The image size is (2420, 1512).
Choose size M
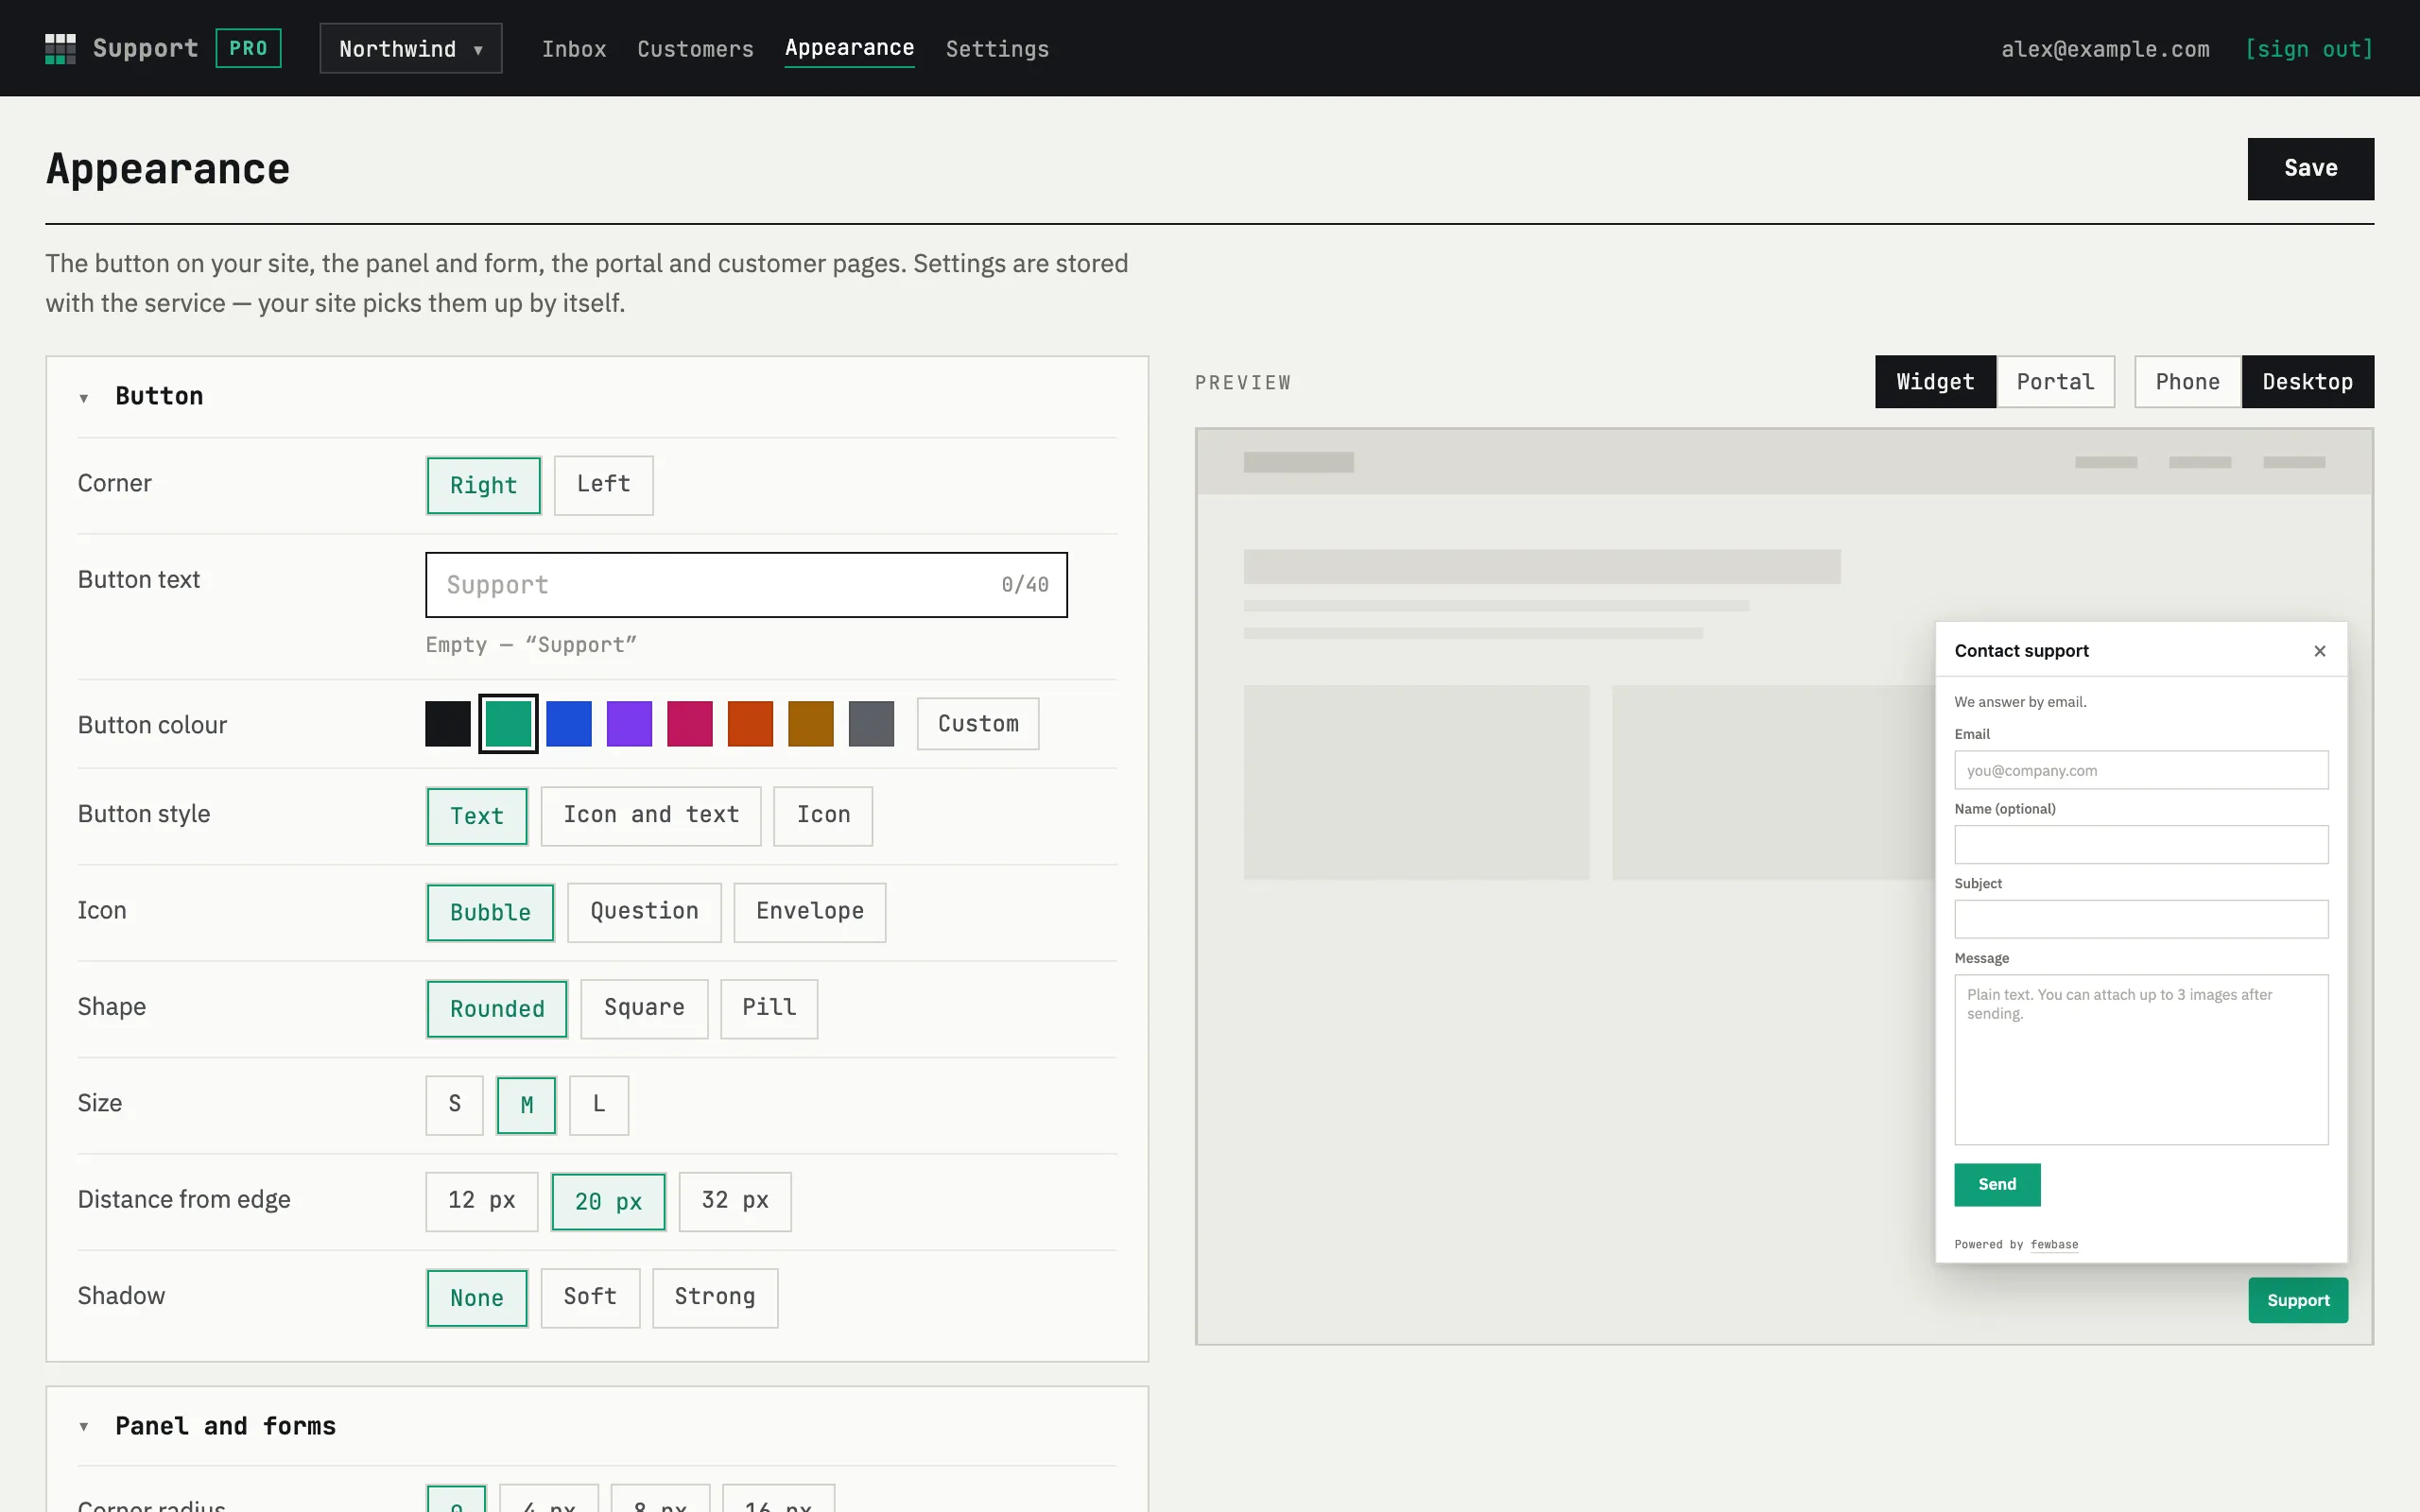(x=526, y=1105)
